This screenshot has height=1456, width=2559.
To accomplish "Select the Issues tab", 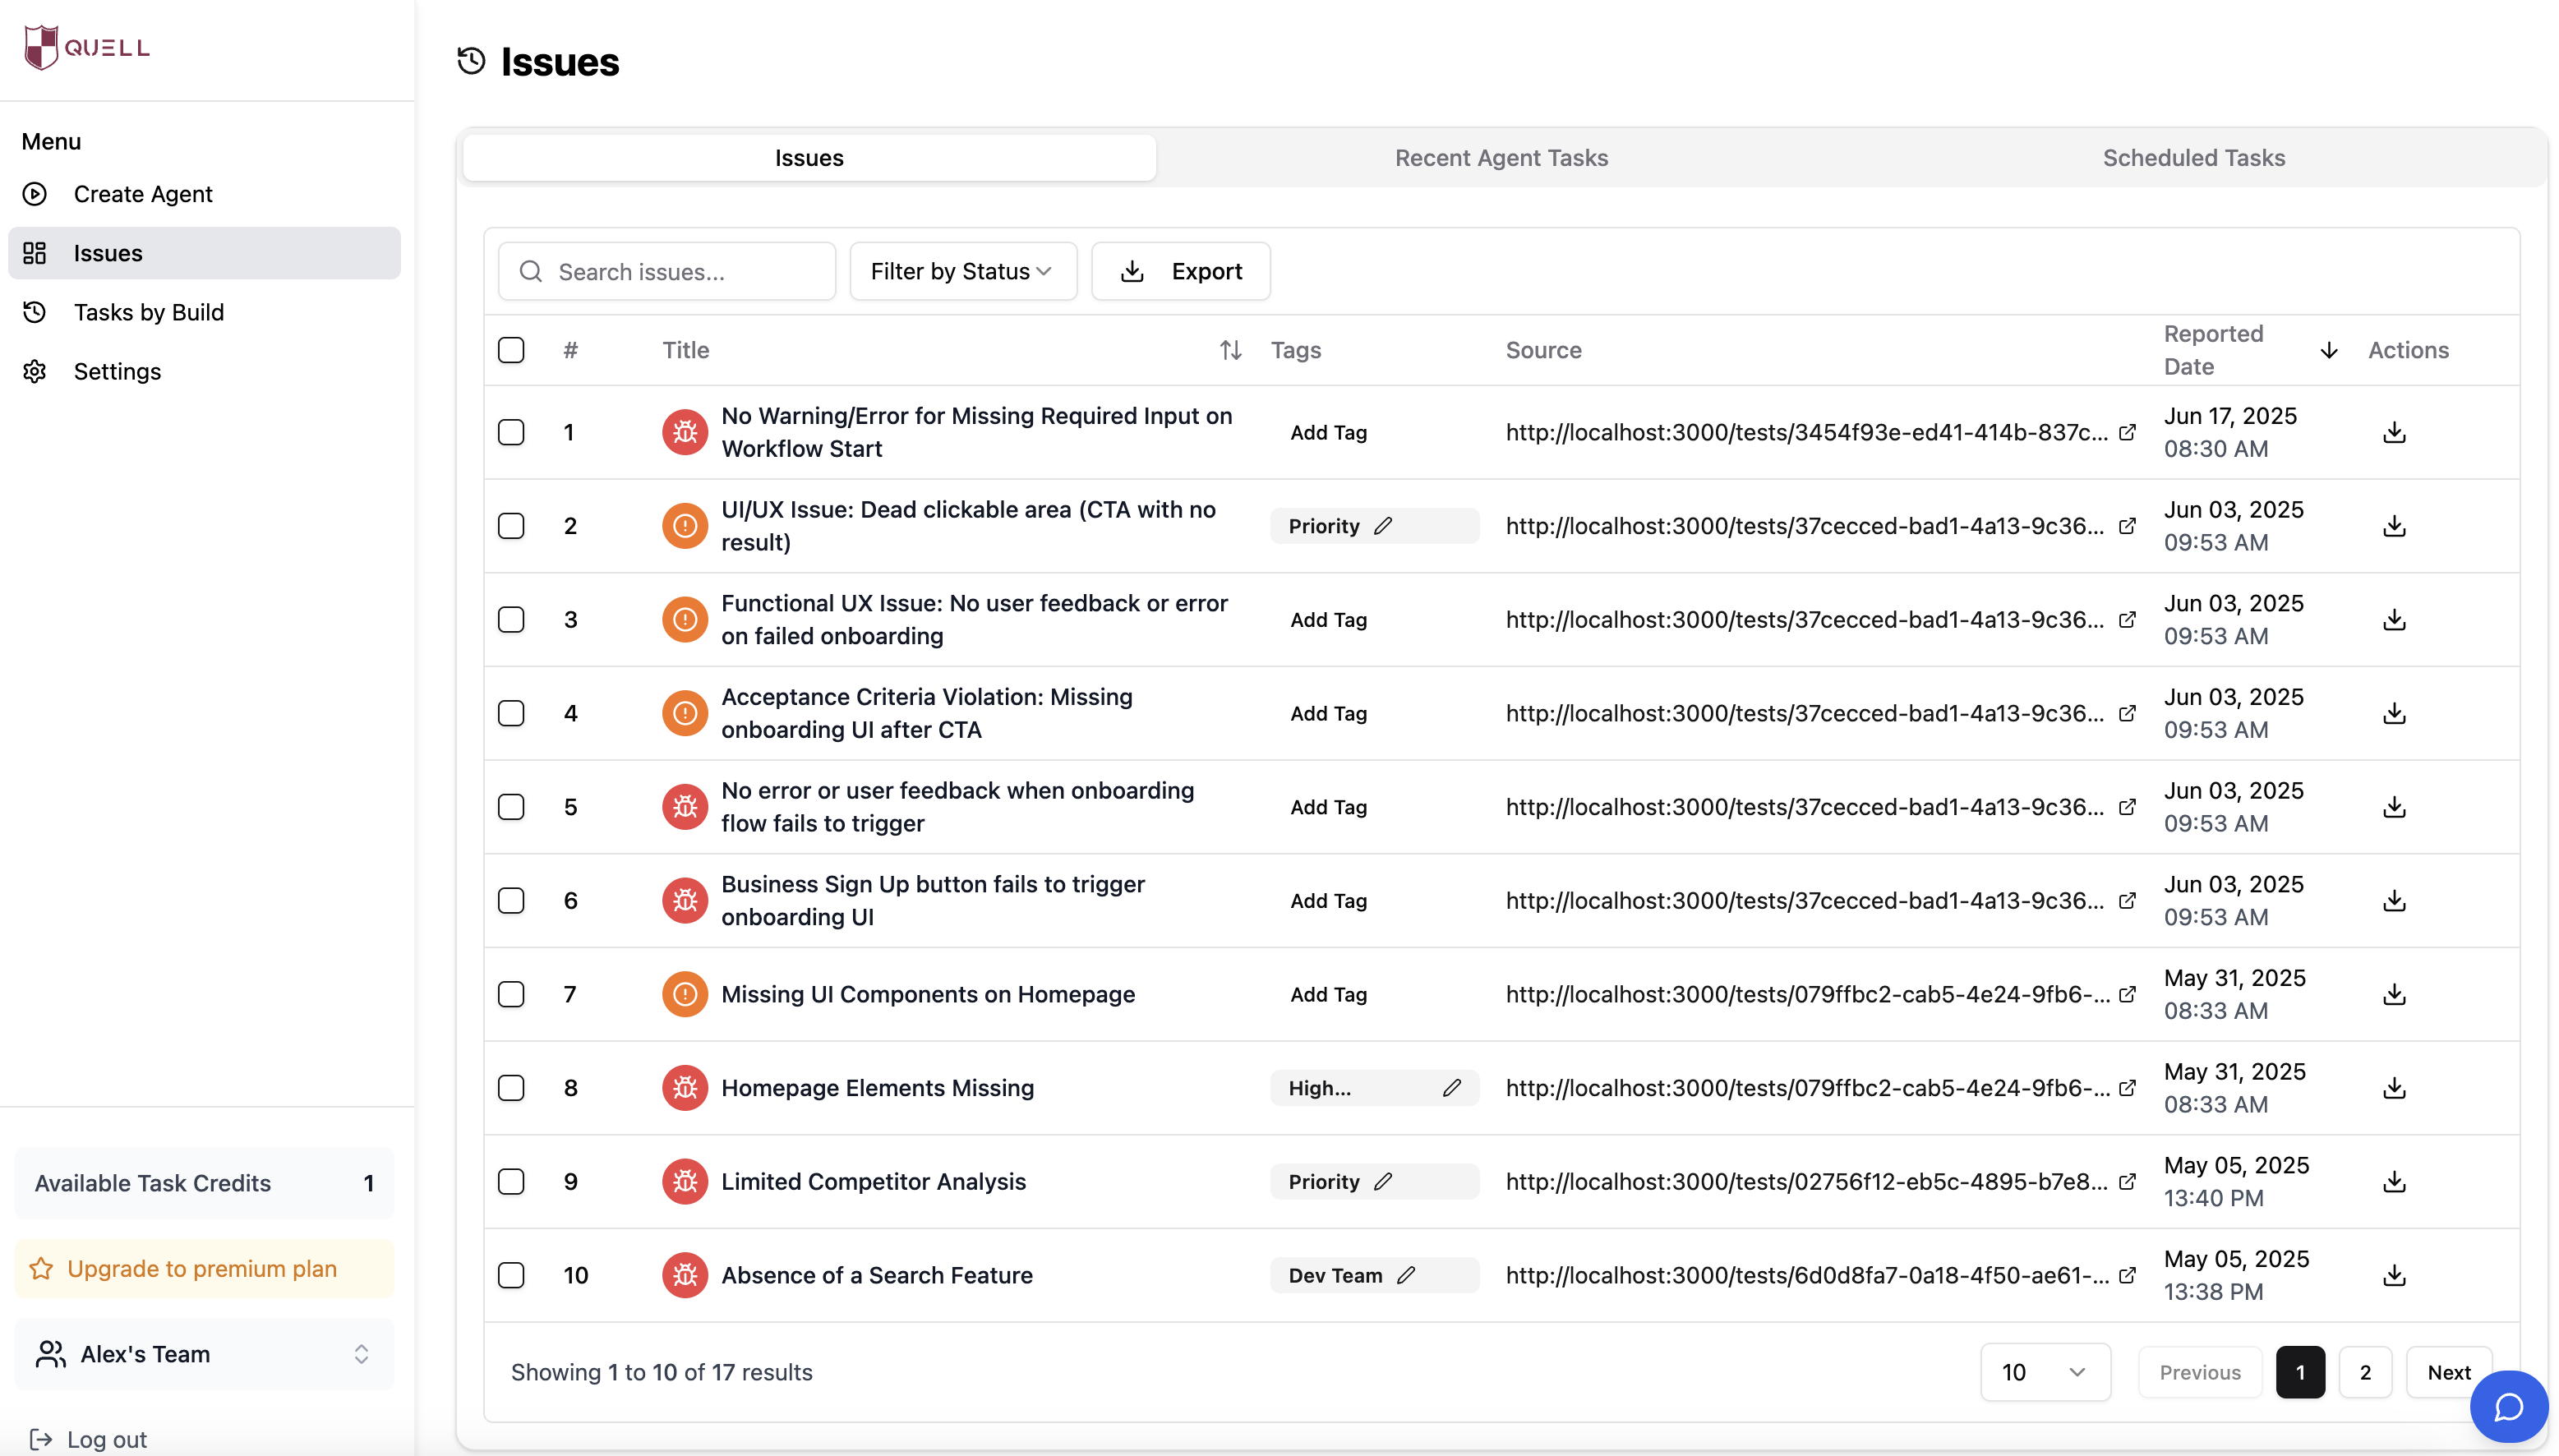I will tap(809, 158).
